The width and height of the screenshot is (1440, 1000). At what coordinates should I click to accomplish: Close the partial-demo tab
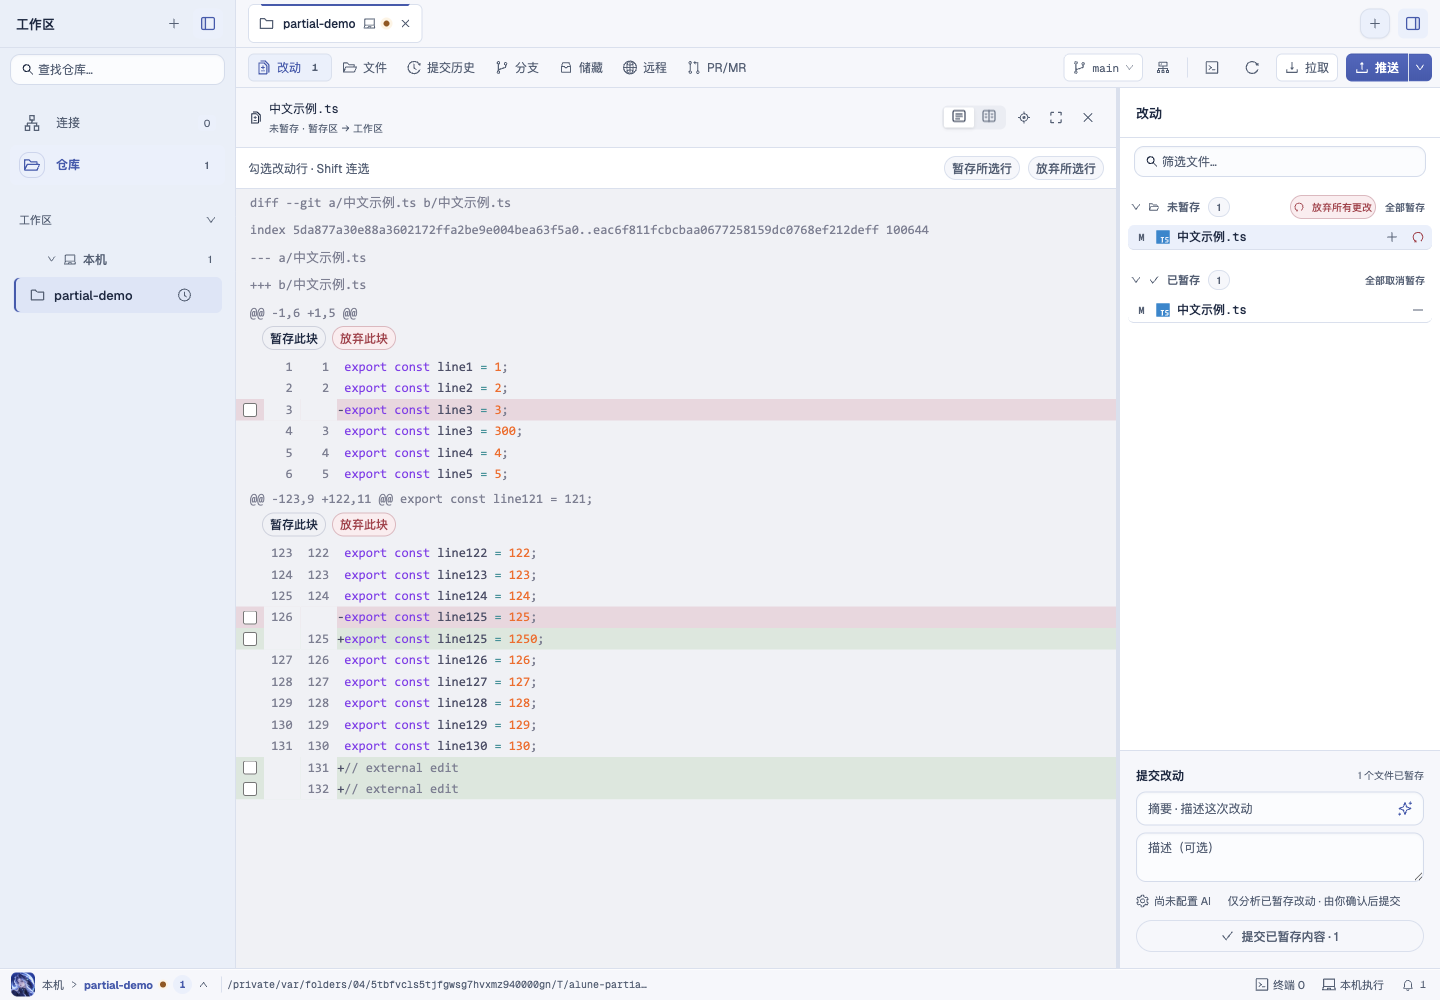pyautogui.click(x=405, y=24)
